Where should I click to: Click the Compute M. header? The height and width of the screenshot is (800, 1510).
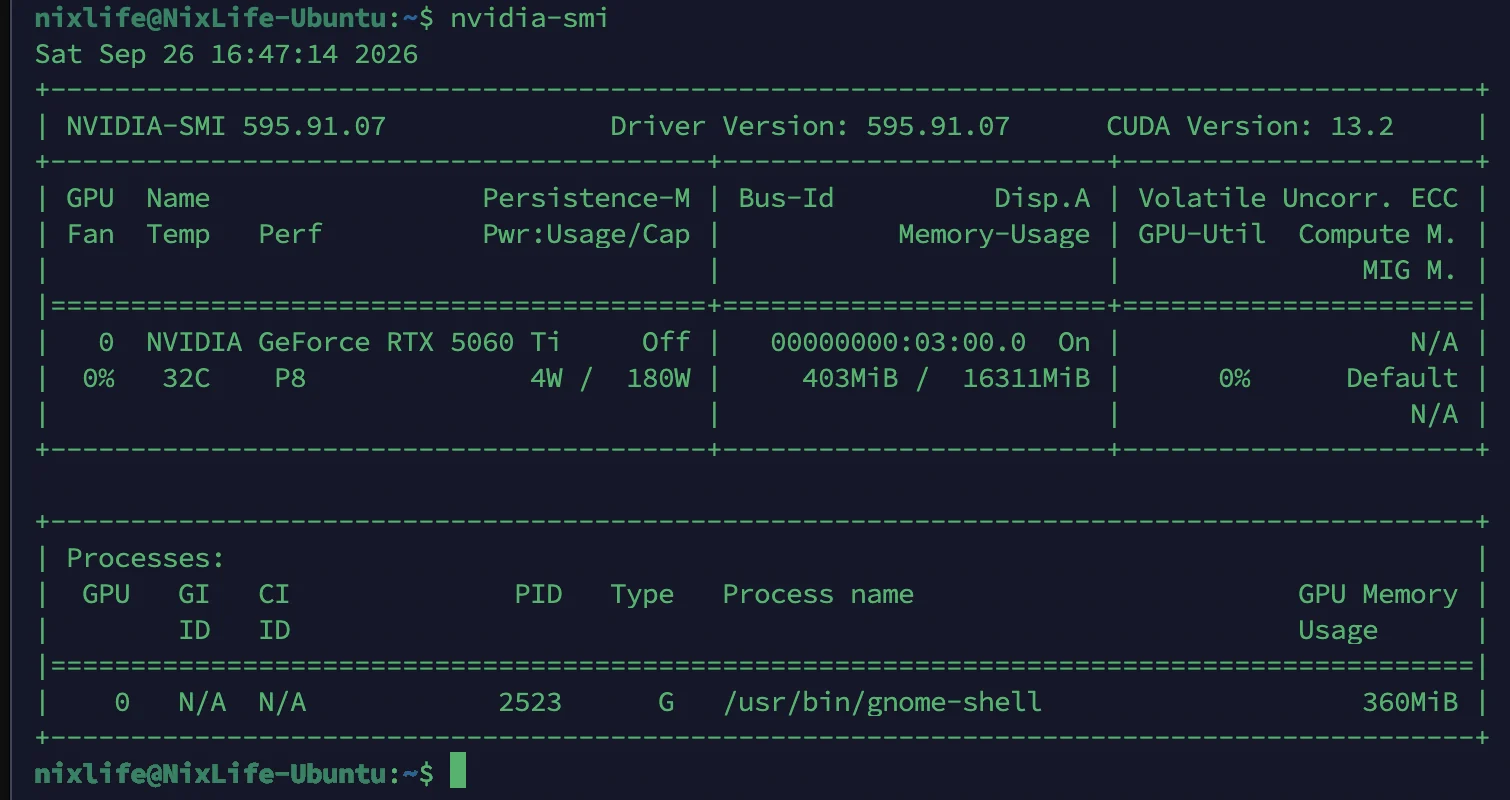tap(1378, 234)
